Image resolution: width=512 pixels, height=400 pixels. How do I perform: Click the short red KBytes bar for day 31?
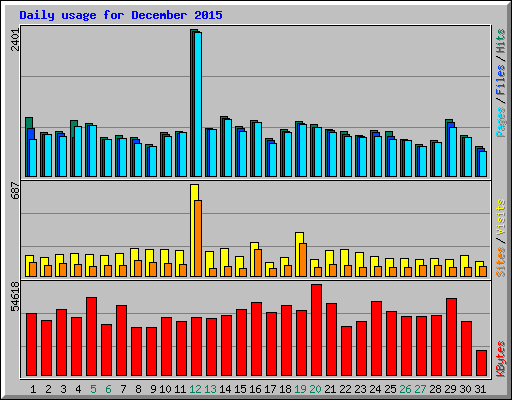481,363
